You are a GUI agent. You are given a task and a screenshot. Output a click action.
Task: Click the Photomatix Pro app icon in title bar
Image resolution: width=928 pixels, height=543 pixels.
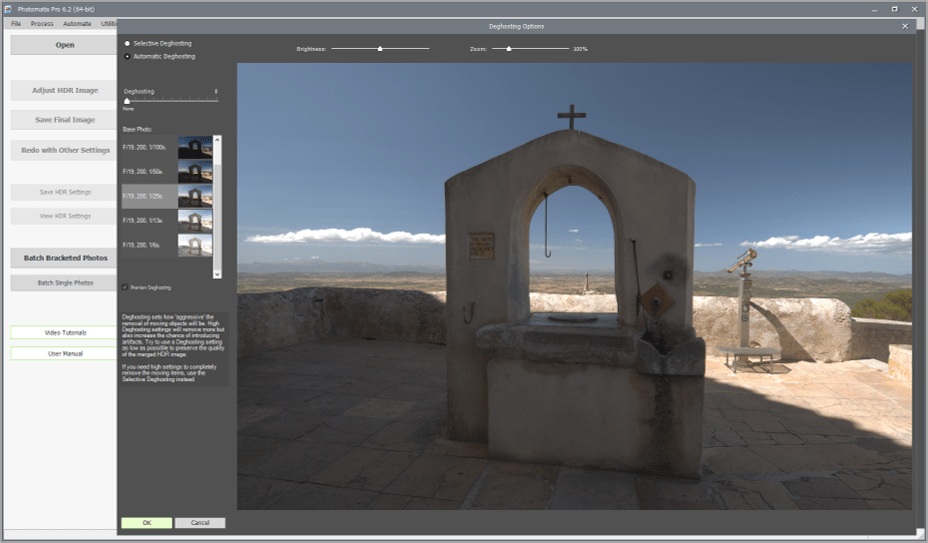[9, 8]
